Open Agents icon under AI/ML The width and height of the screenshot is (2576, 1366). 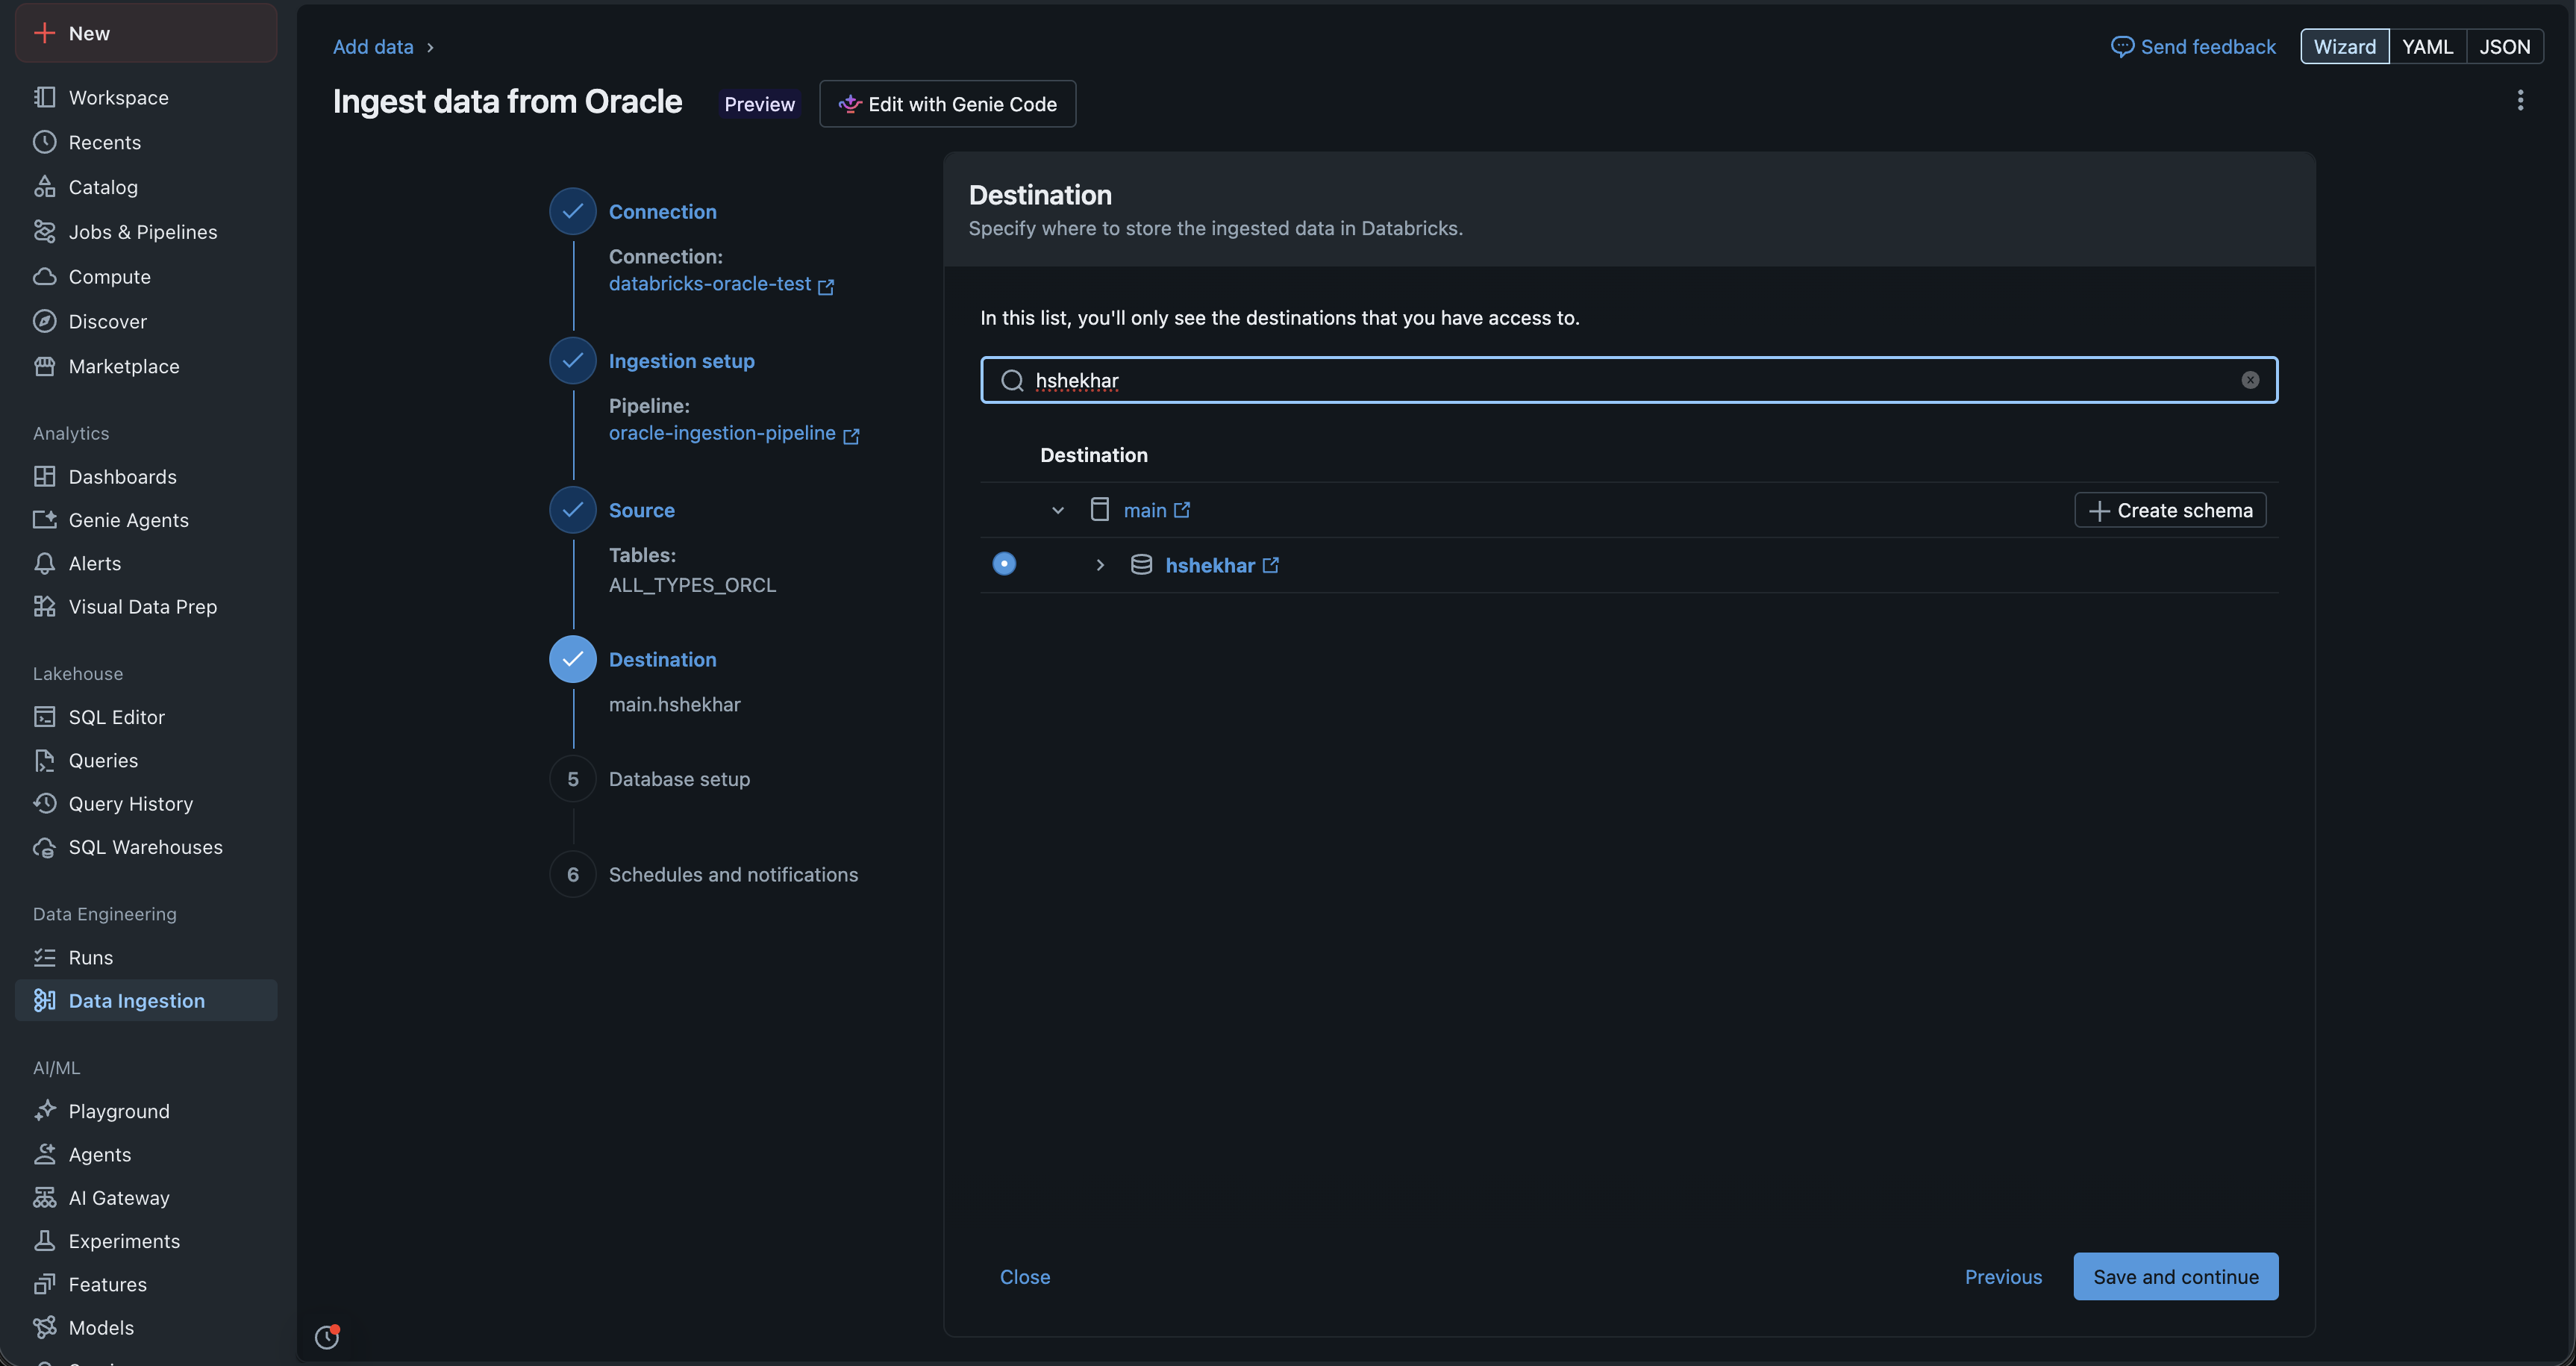[x=44, y=1154]
